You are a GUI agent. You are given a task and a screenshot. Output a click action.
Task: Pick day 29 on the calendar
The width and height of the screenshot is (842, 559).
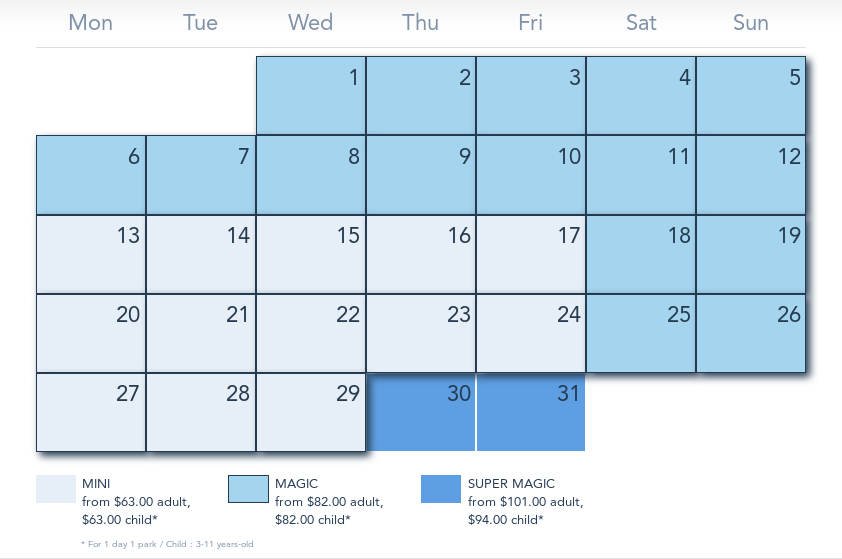pyautogui.click(x=311, y=412)
